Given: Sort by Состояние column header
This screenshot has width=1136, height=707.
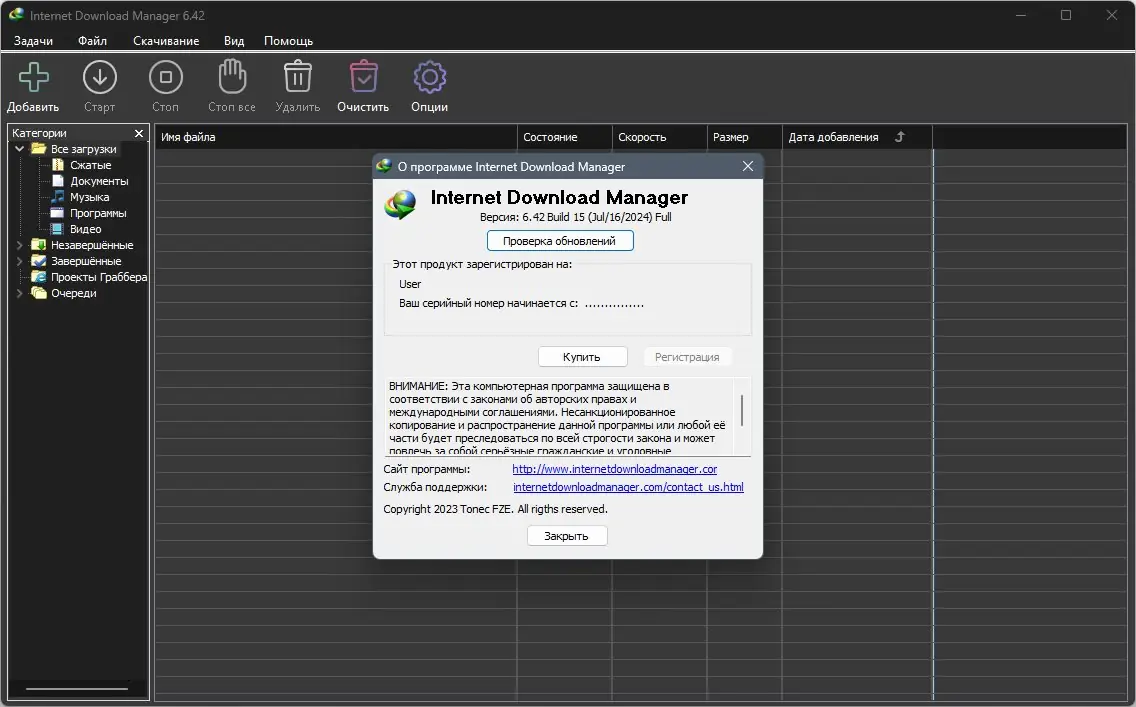Looking at the screenshot, I should [x=564, y=137].
